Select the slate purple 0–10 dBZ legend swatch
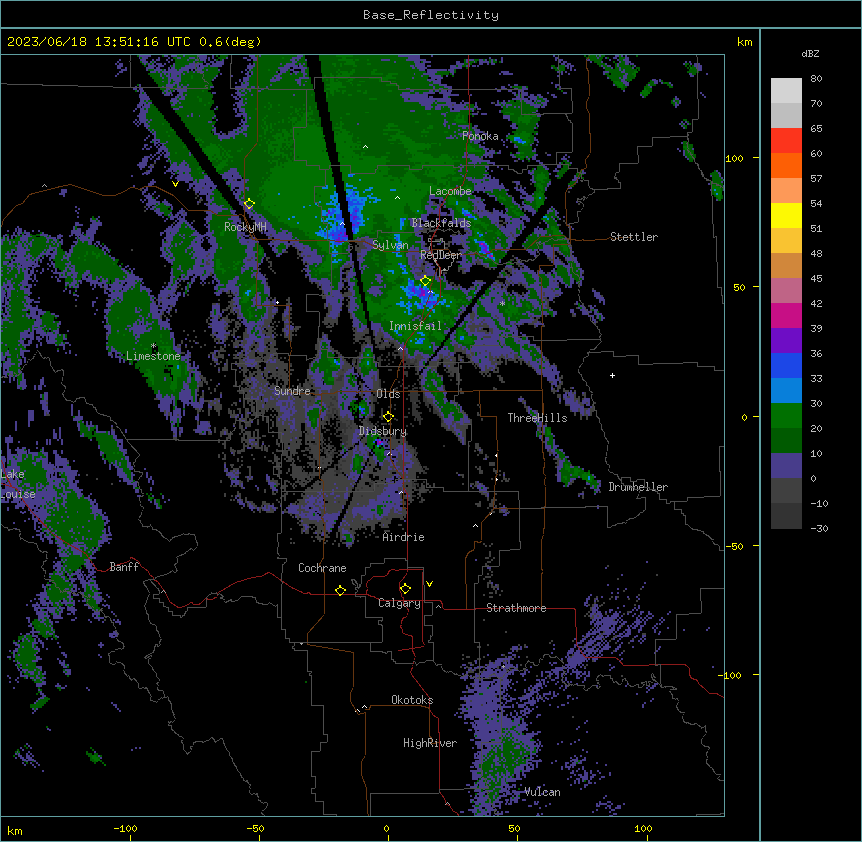This screenshot has width=862, height=842. pyautogui.click(x=786, y=466)
